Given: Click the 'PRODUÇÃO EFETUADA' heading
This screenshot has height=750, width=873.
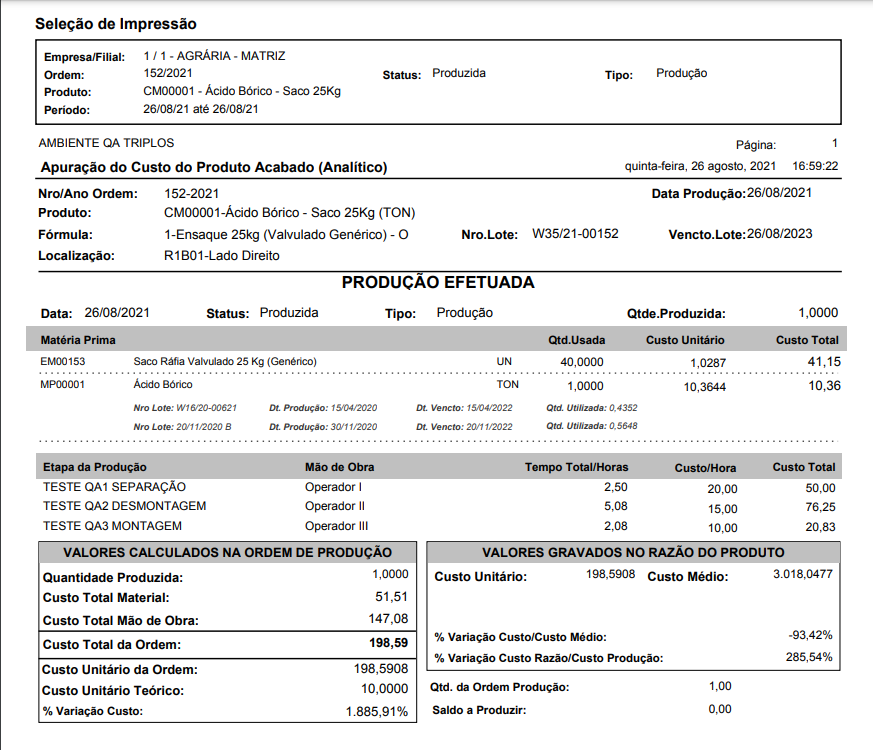Looking at the screenshot, I should (x=438, y=282).
